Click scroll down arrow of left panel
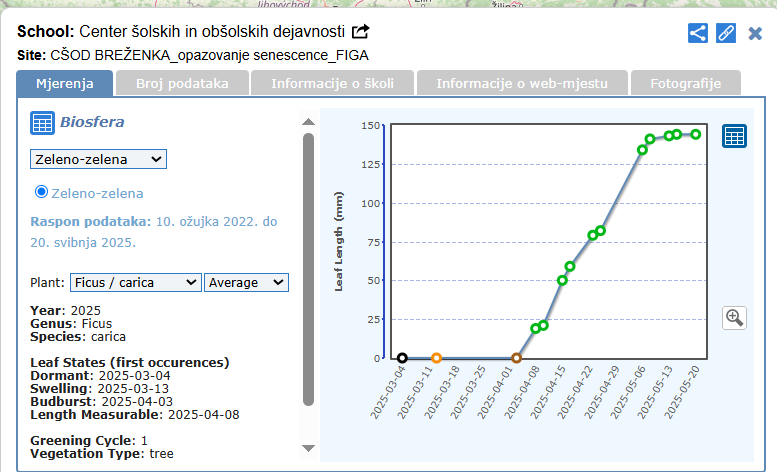Viewport: 777px width, 472px height. (308, 447)
